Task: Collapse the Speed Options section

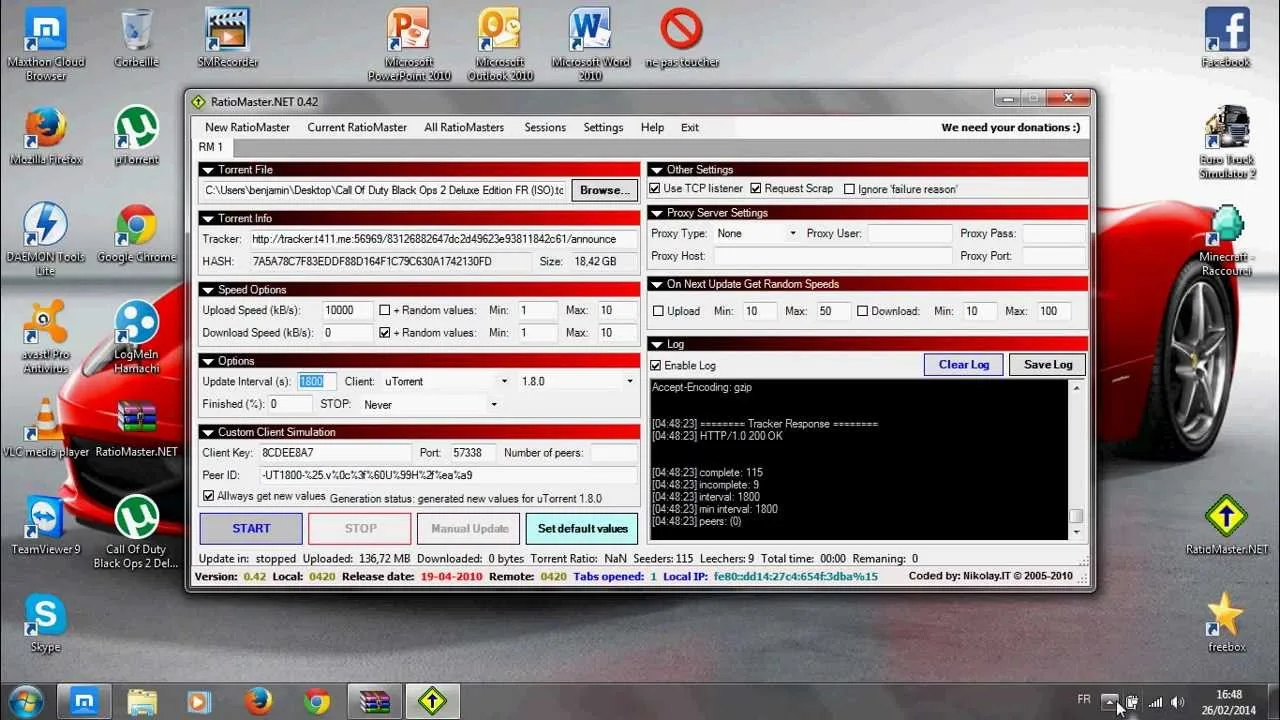Action: click(x=208, y=290)
